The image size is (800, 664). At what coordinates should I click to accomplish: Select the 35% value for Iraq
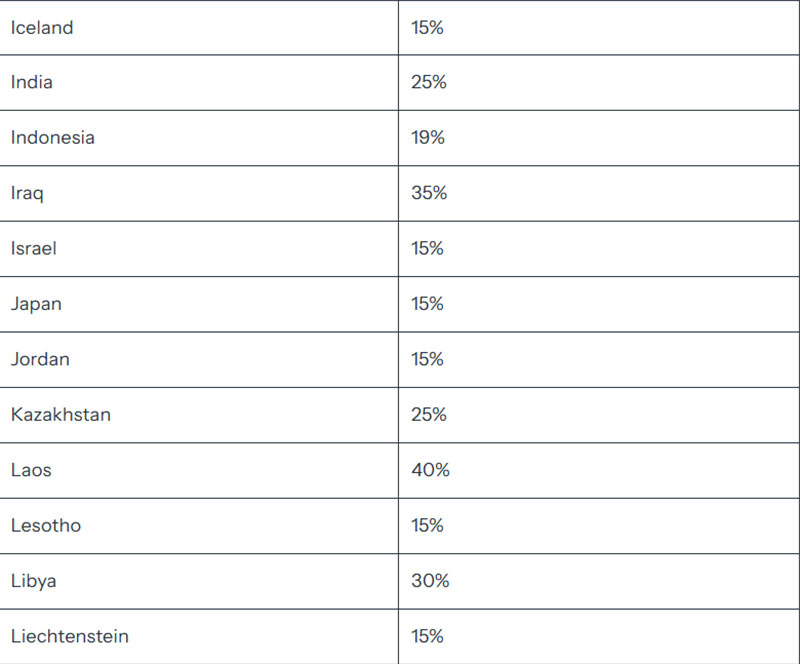pyautogui.click(x=429, y=193)
